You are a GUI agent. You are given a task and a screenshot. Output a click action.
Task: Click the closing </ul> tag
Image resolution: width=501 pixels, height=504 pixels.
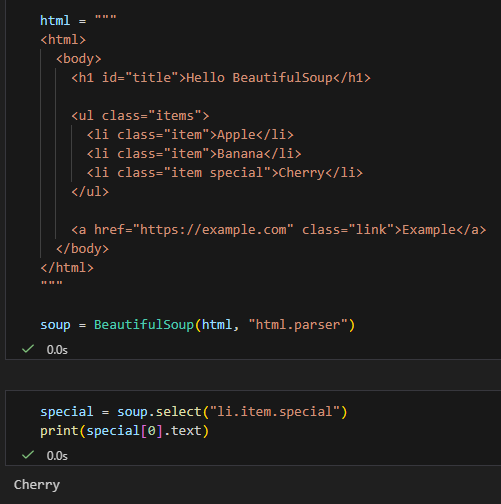(x=90, y=192)
